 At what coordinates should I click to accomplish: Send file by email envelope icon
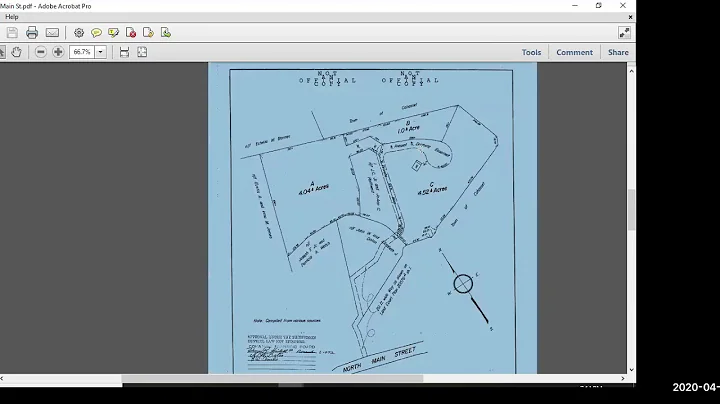click(x=52, y=33)
